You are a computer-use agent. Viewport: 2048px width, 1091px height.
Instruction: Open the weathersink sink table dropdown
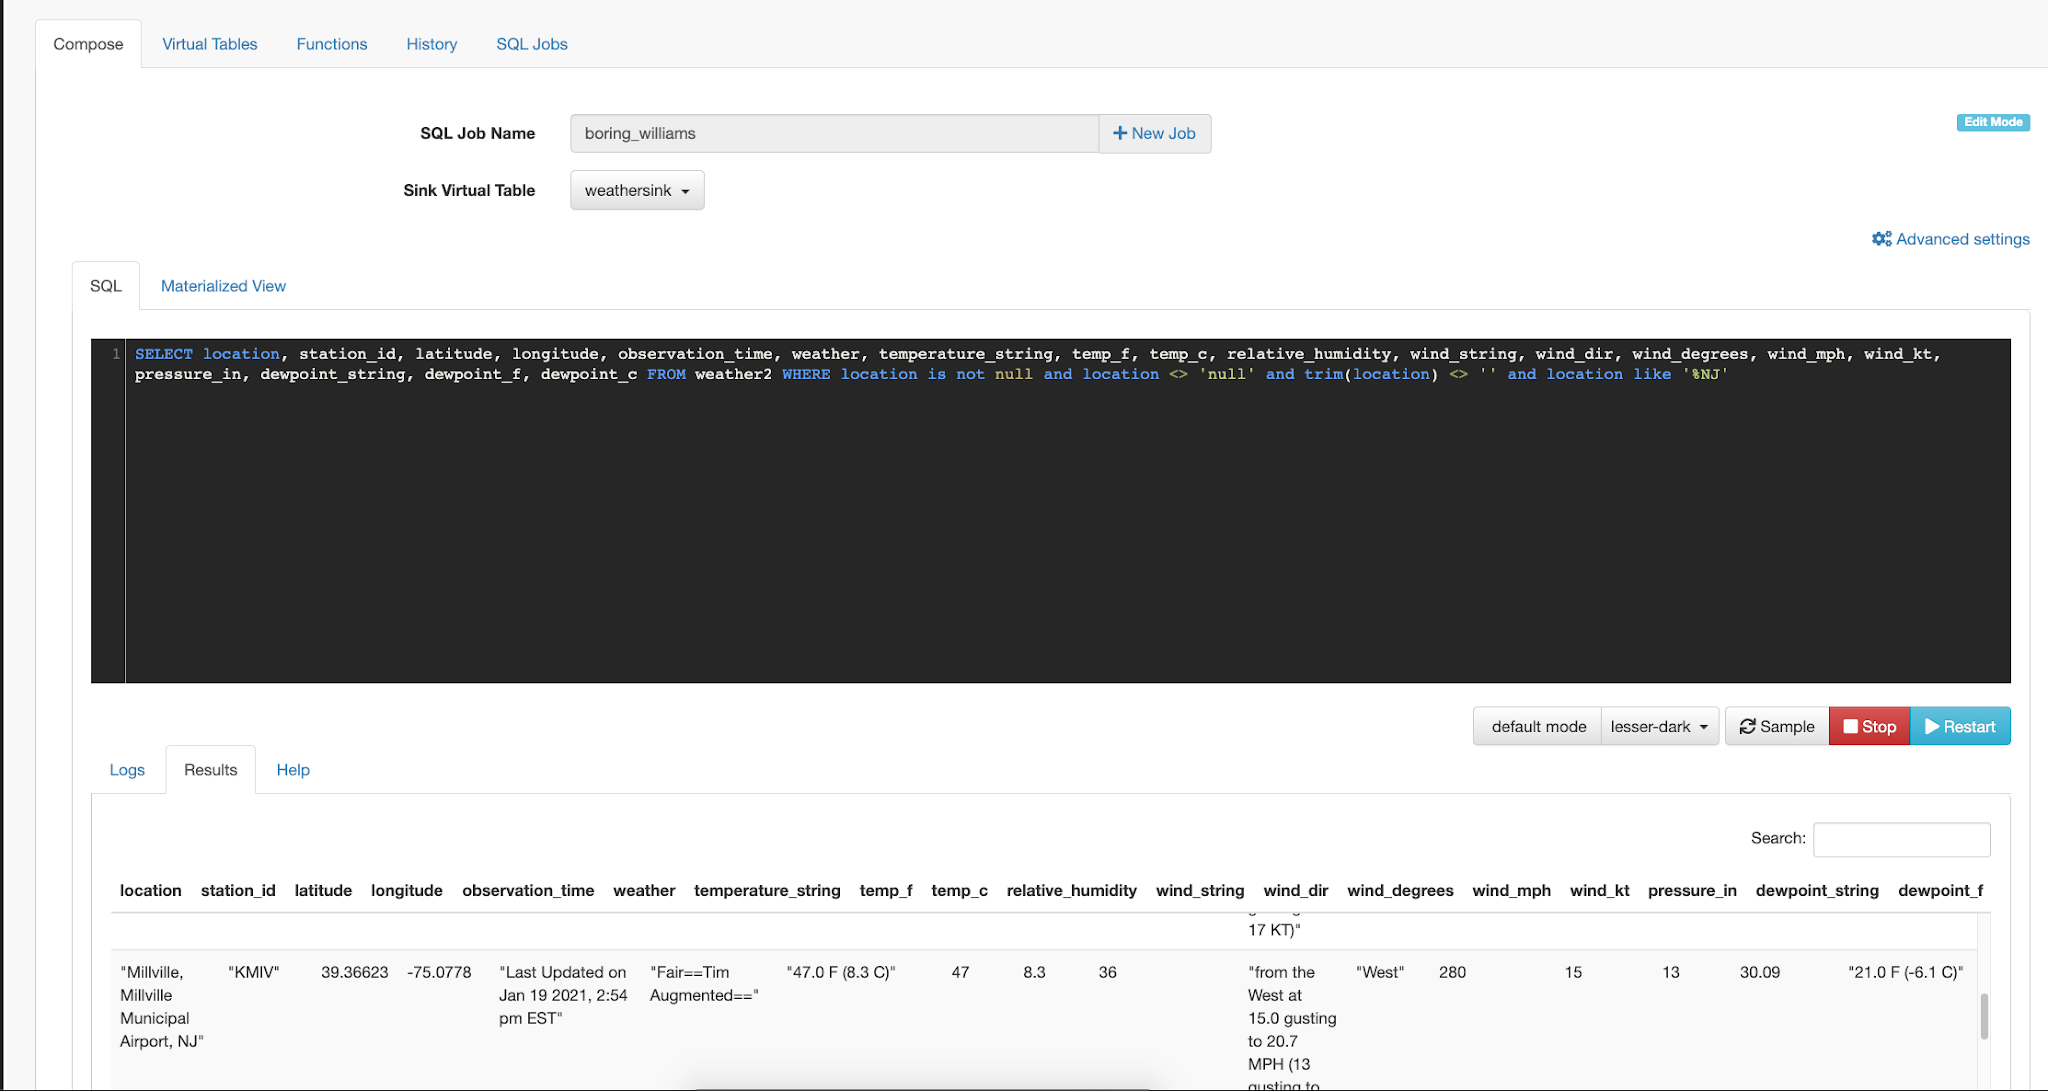pyautogui.click(x=637, y=190)
